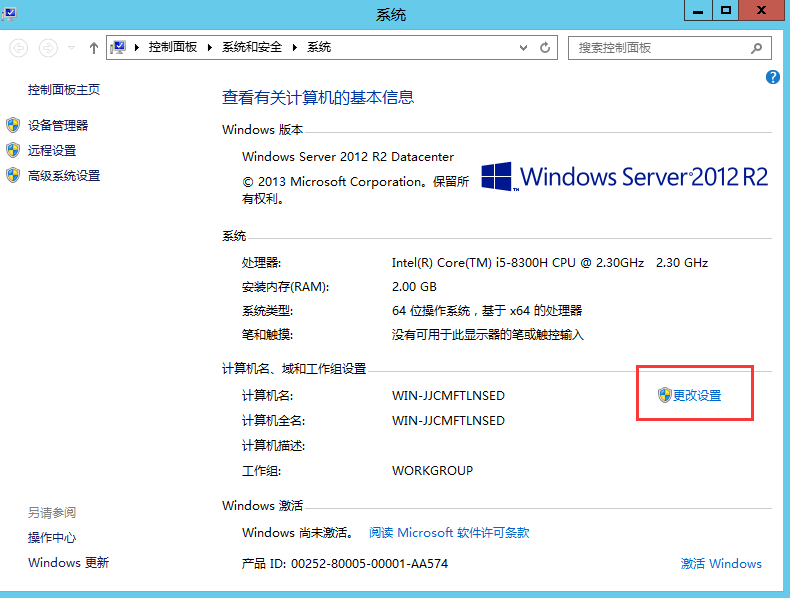Go forward with the Forward arrow
Screen dimensions: 790x598
[x=48, y=48]
